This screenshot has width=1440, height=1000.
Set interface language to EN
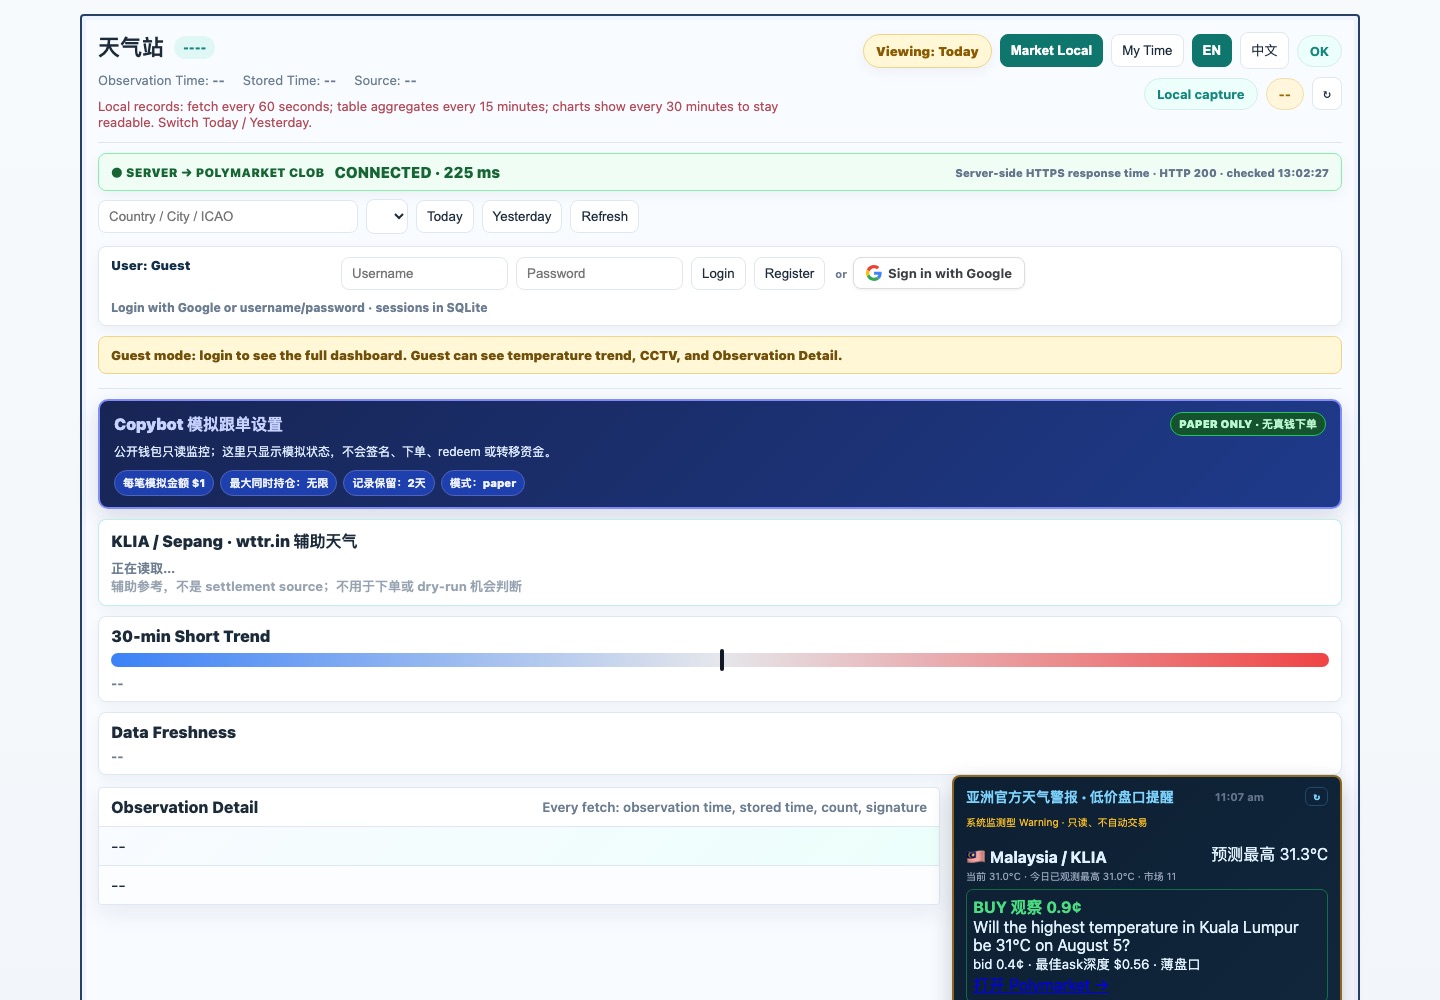[1211, 51]
